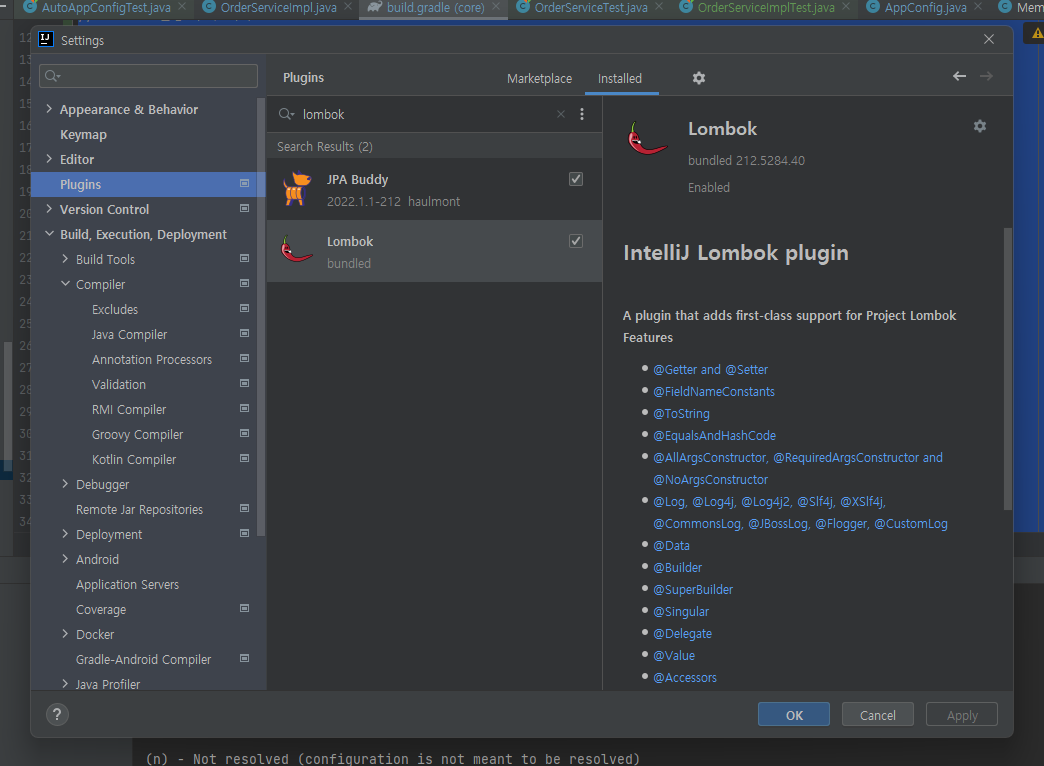Open the @Getter and @Setter link
This screenshot has height=766, width=1044.
point(710,369)
